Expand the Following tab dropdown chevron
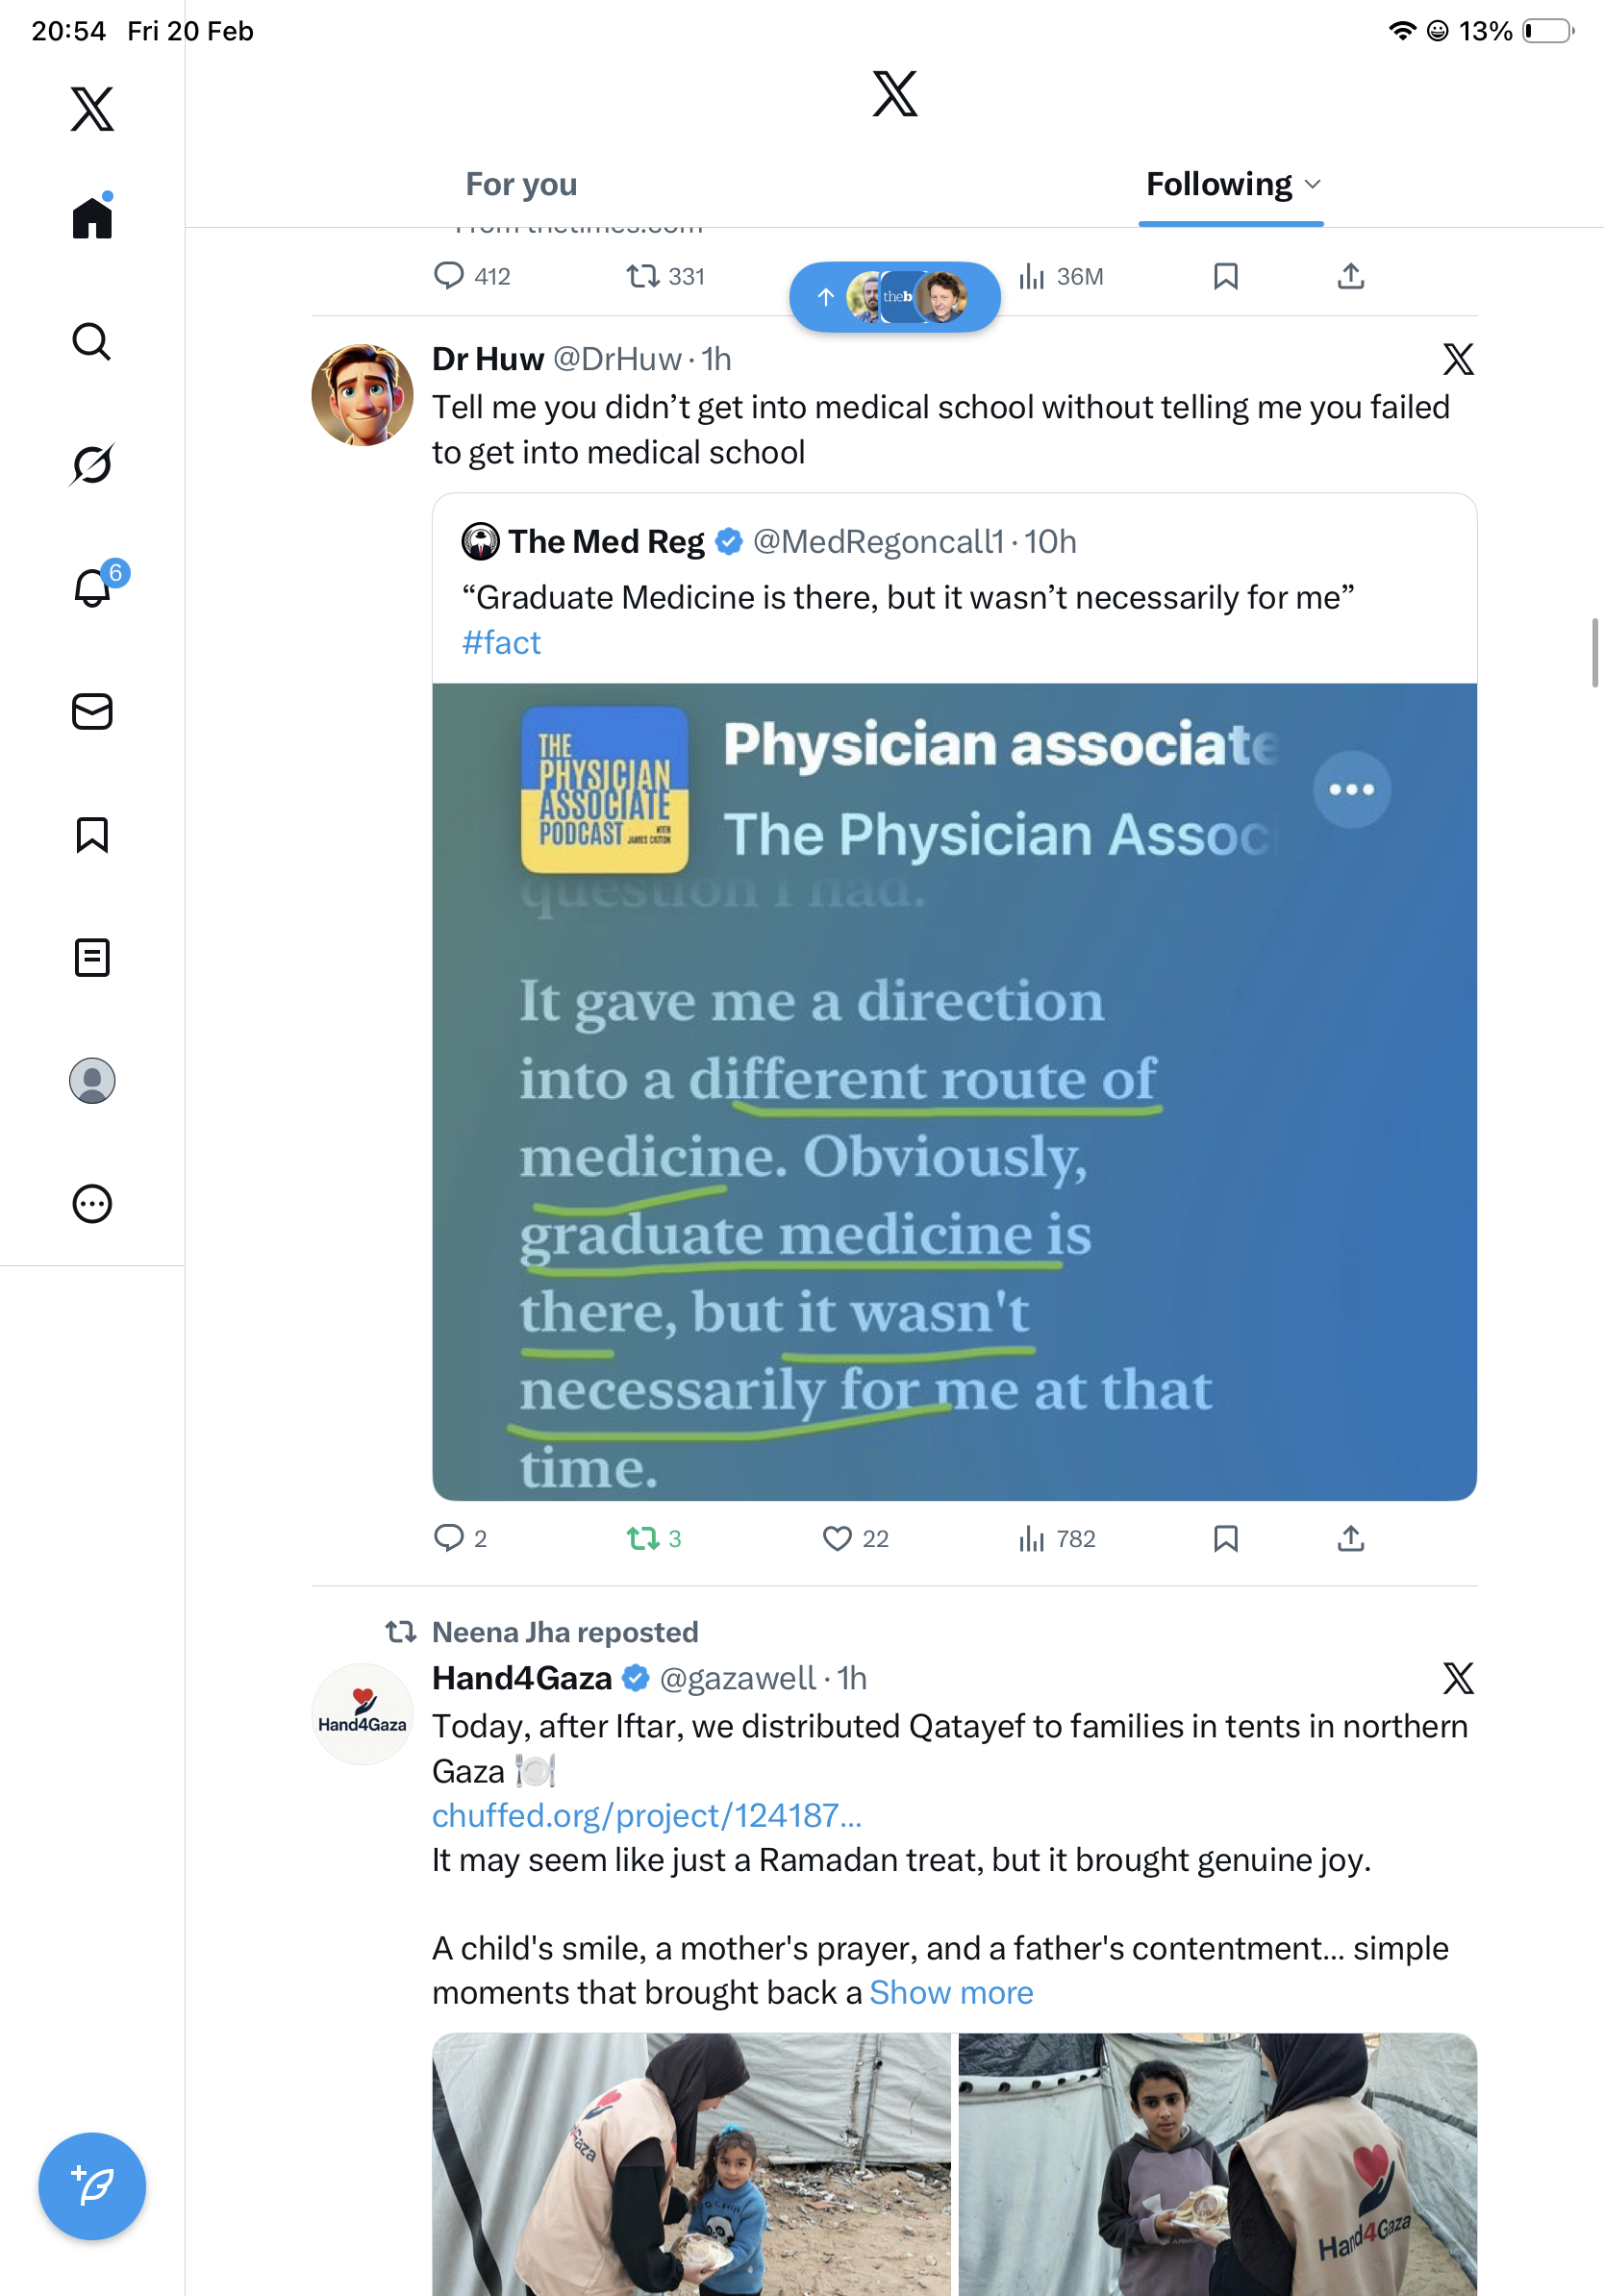The width and height of the screenshot is (1604, 2296). coord(1314,184)
